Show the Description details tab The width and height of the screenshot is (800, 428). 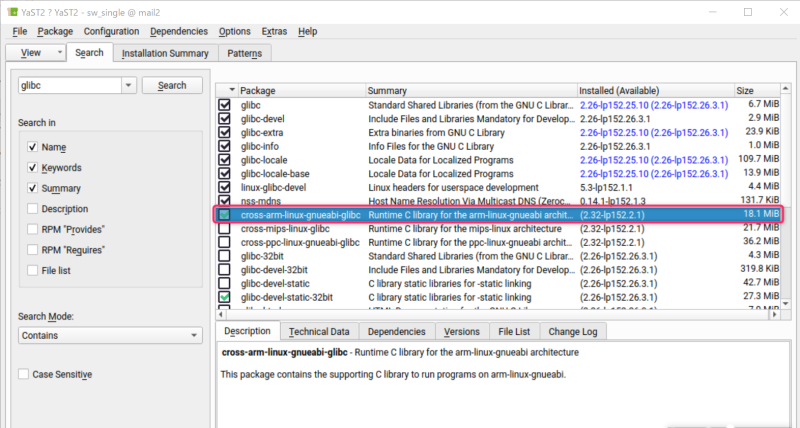pyautogui.click(x=247, y=331)
